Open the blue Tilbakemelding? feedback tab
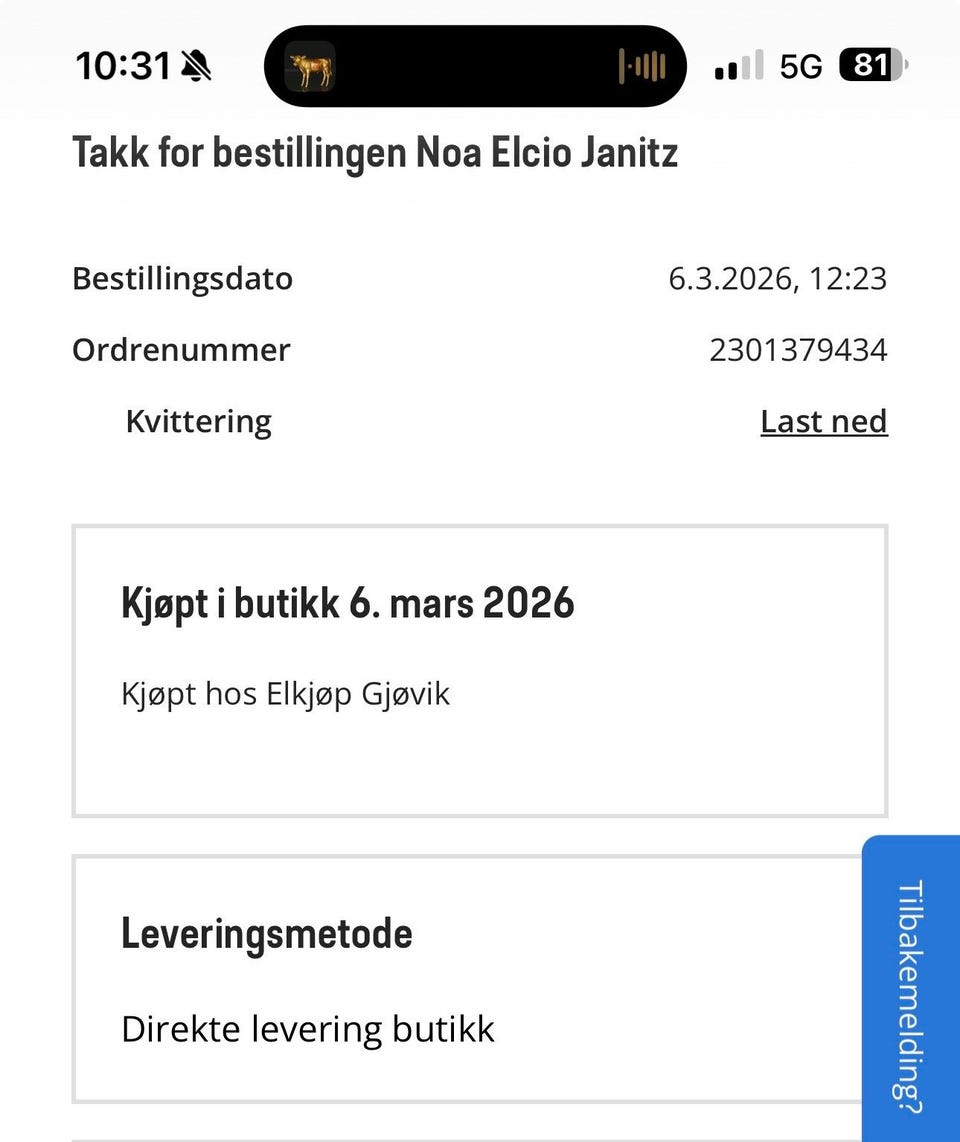Image resolution: width=960 pixels, height=1142 pixels. [x=910, y=988]
